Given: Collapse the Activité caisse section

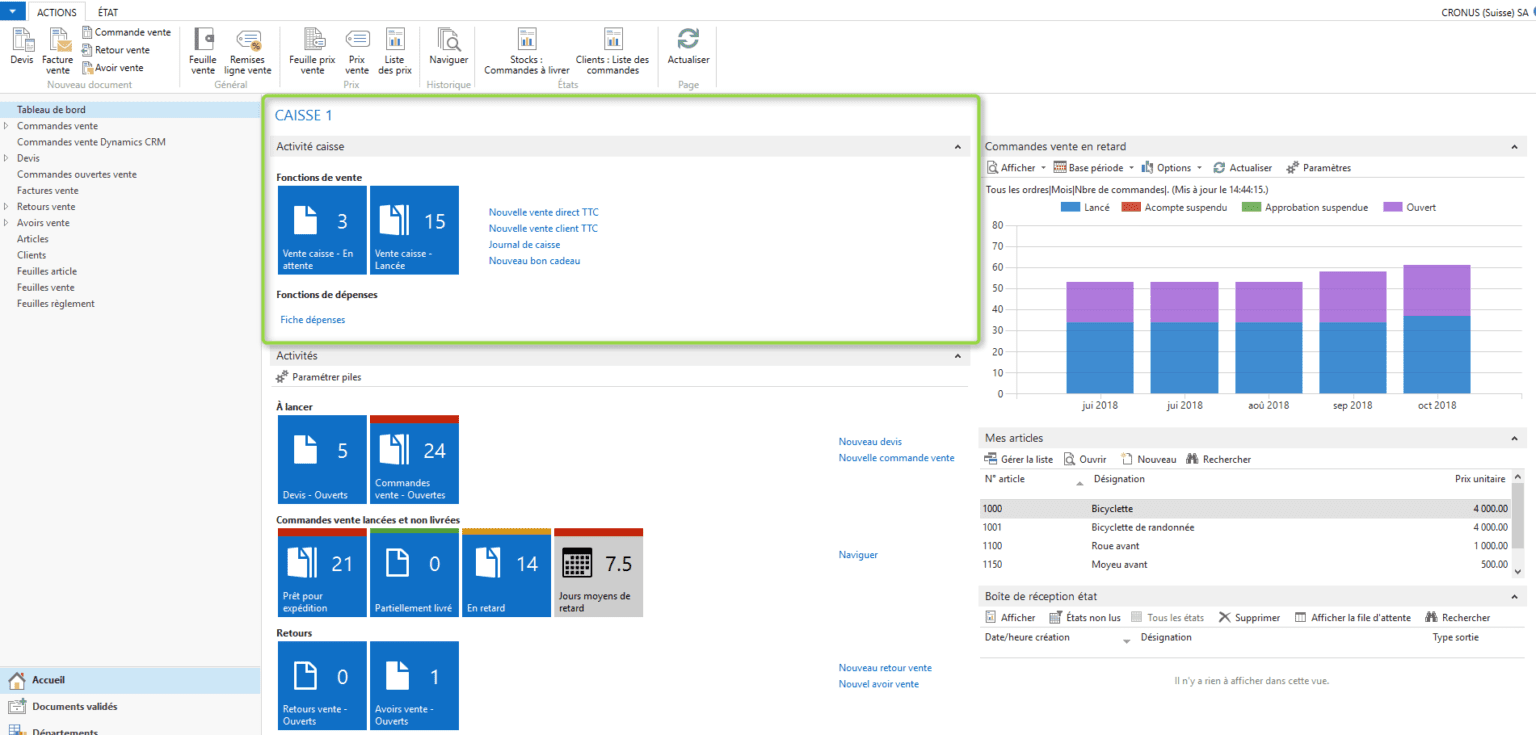Looking at the screenshot, I should click(x=956, y=145).
